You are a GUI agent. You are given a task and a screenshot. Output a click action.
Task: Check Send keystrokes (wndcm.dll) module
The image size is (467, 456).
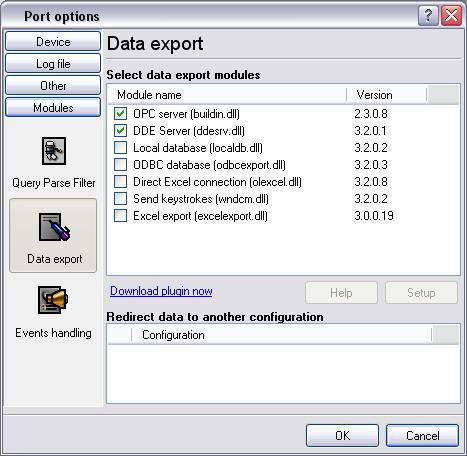[x=120, y=199]
